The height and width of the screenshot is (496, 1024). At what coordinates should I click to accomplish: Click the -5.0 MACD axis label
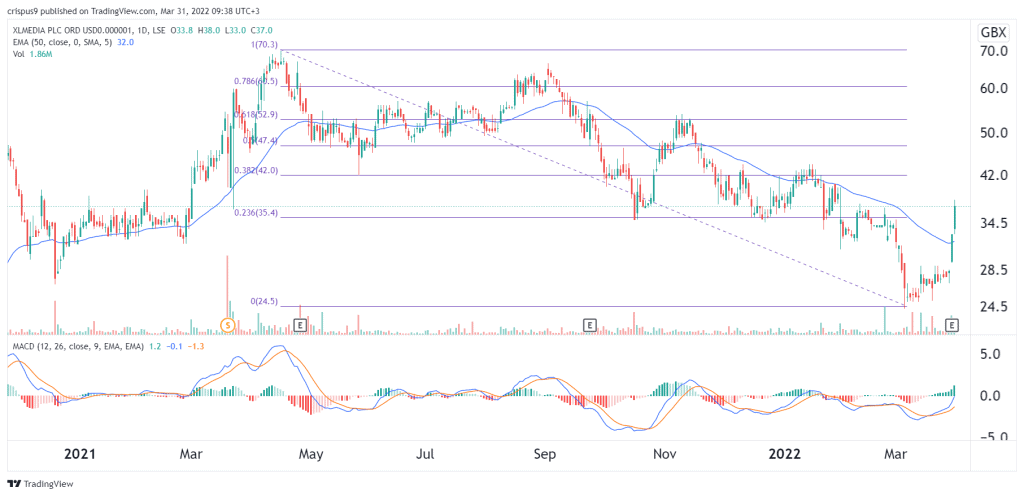click(x=997, y=437)
